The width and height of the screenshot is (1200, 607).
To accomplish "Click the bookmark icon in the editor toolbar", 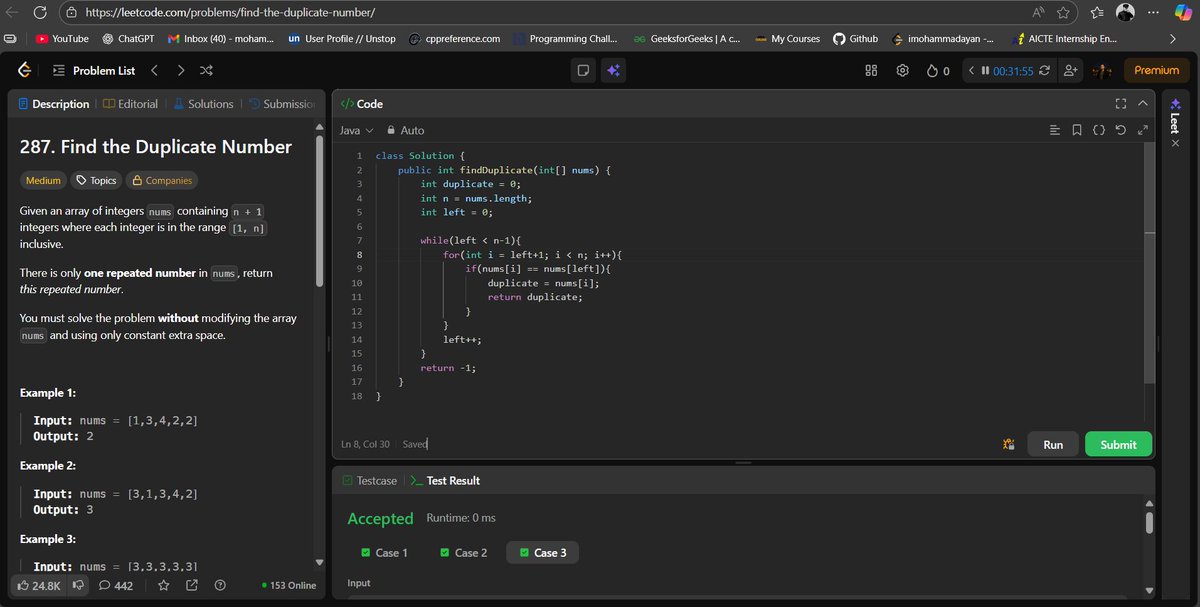I will [1077, 131].
